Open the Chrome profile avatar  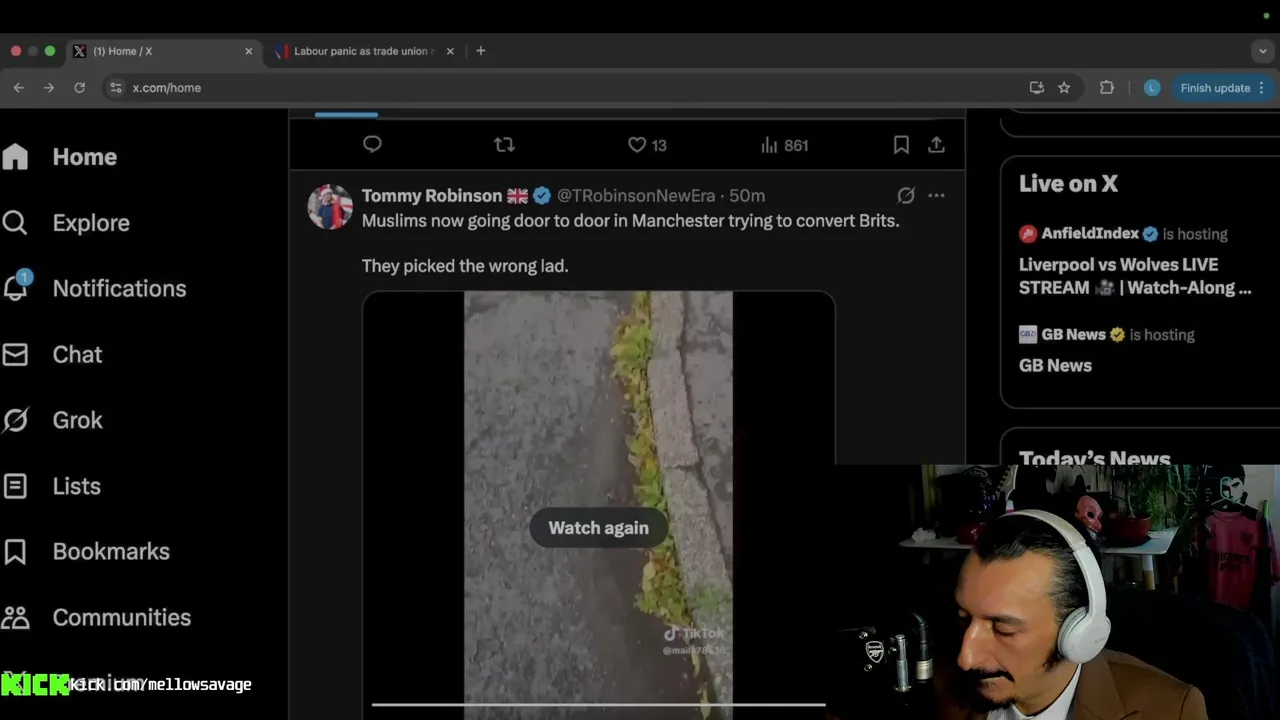pos(1152,88)
